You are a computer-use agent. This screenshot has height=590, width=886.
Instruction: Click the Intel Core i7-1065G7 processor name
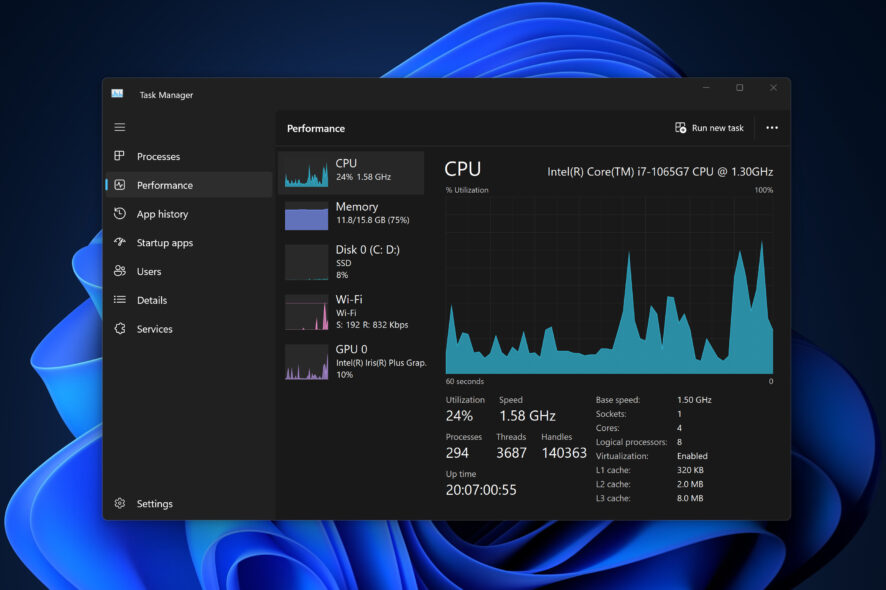660,172
